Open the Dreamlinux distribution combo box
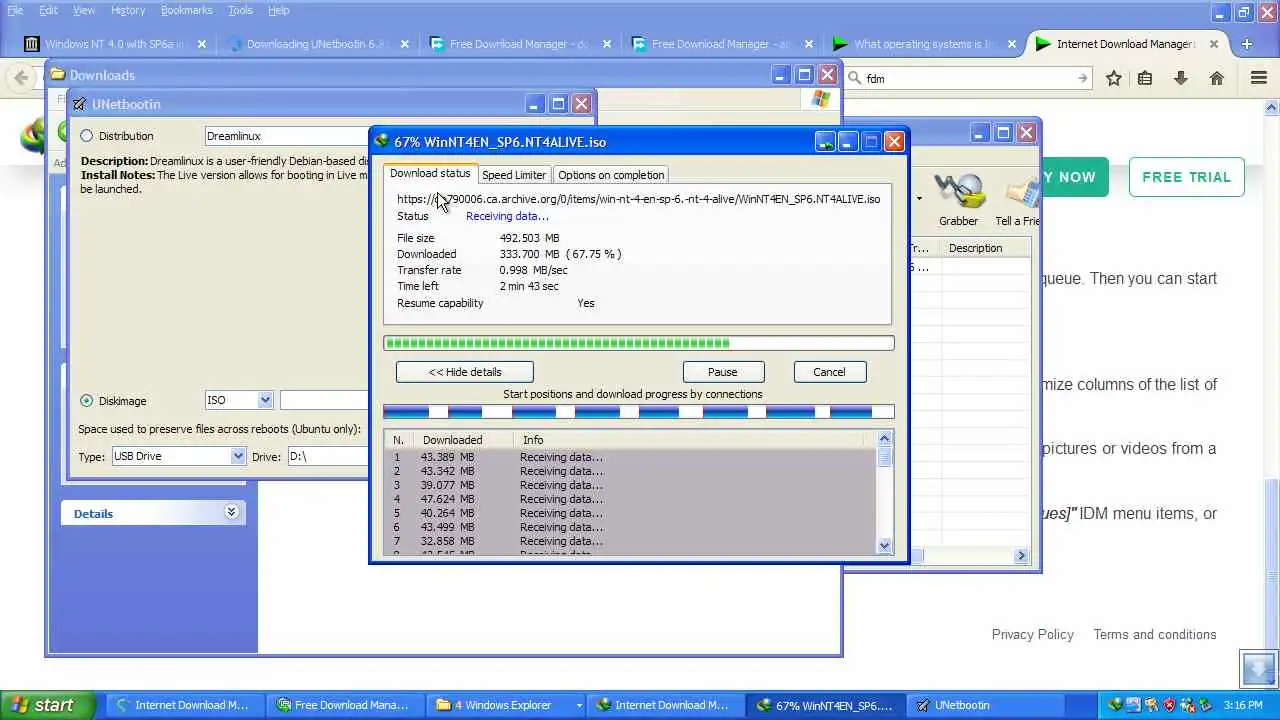This screenshot has height=720, width=1280. pyautogui.click(x=287, y=136)
